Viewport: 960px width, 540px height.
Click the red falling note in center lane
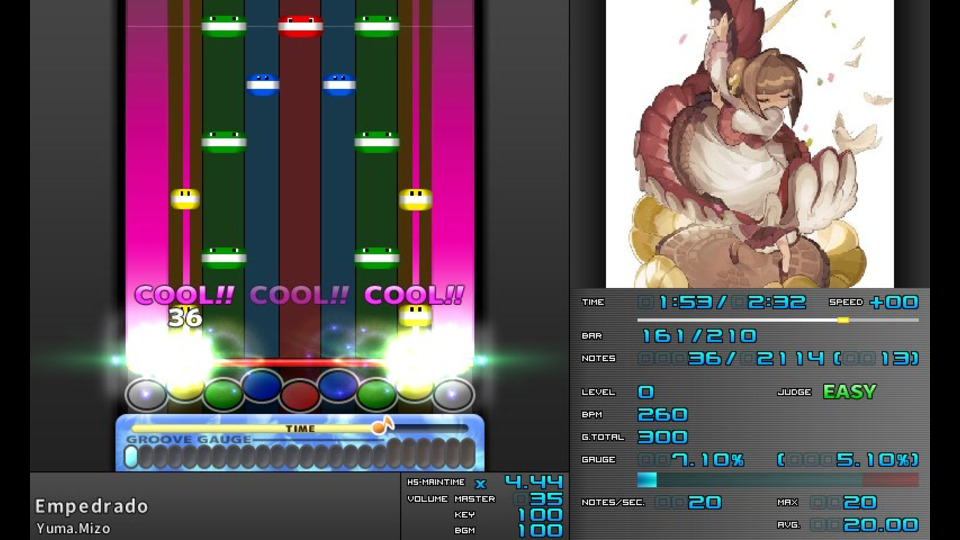300,26
